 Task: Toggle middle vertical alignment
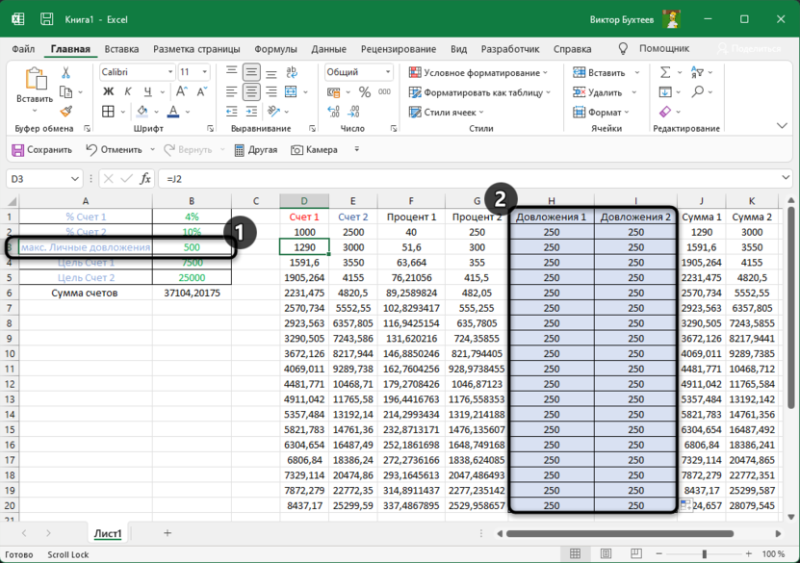251,72
